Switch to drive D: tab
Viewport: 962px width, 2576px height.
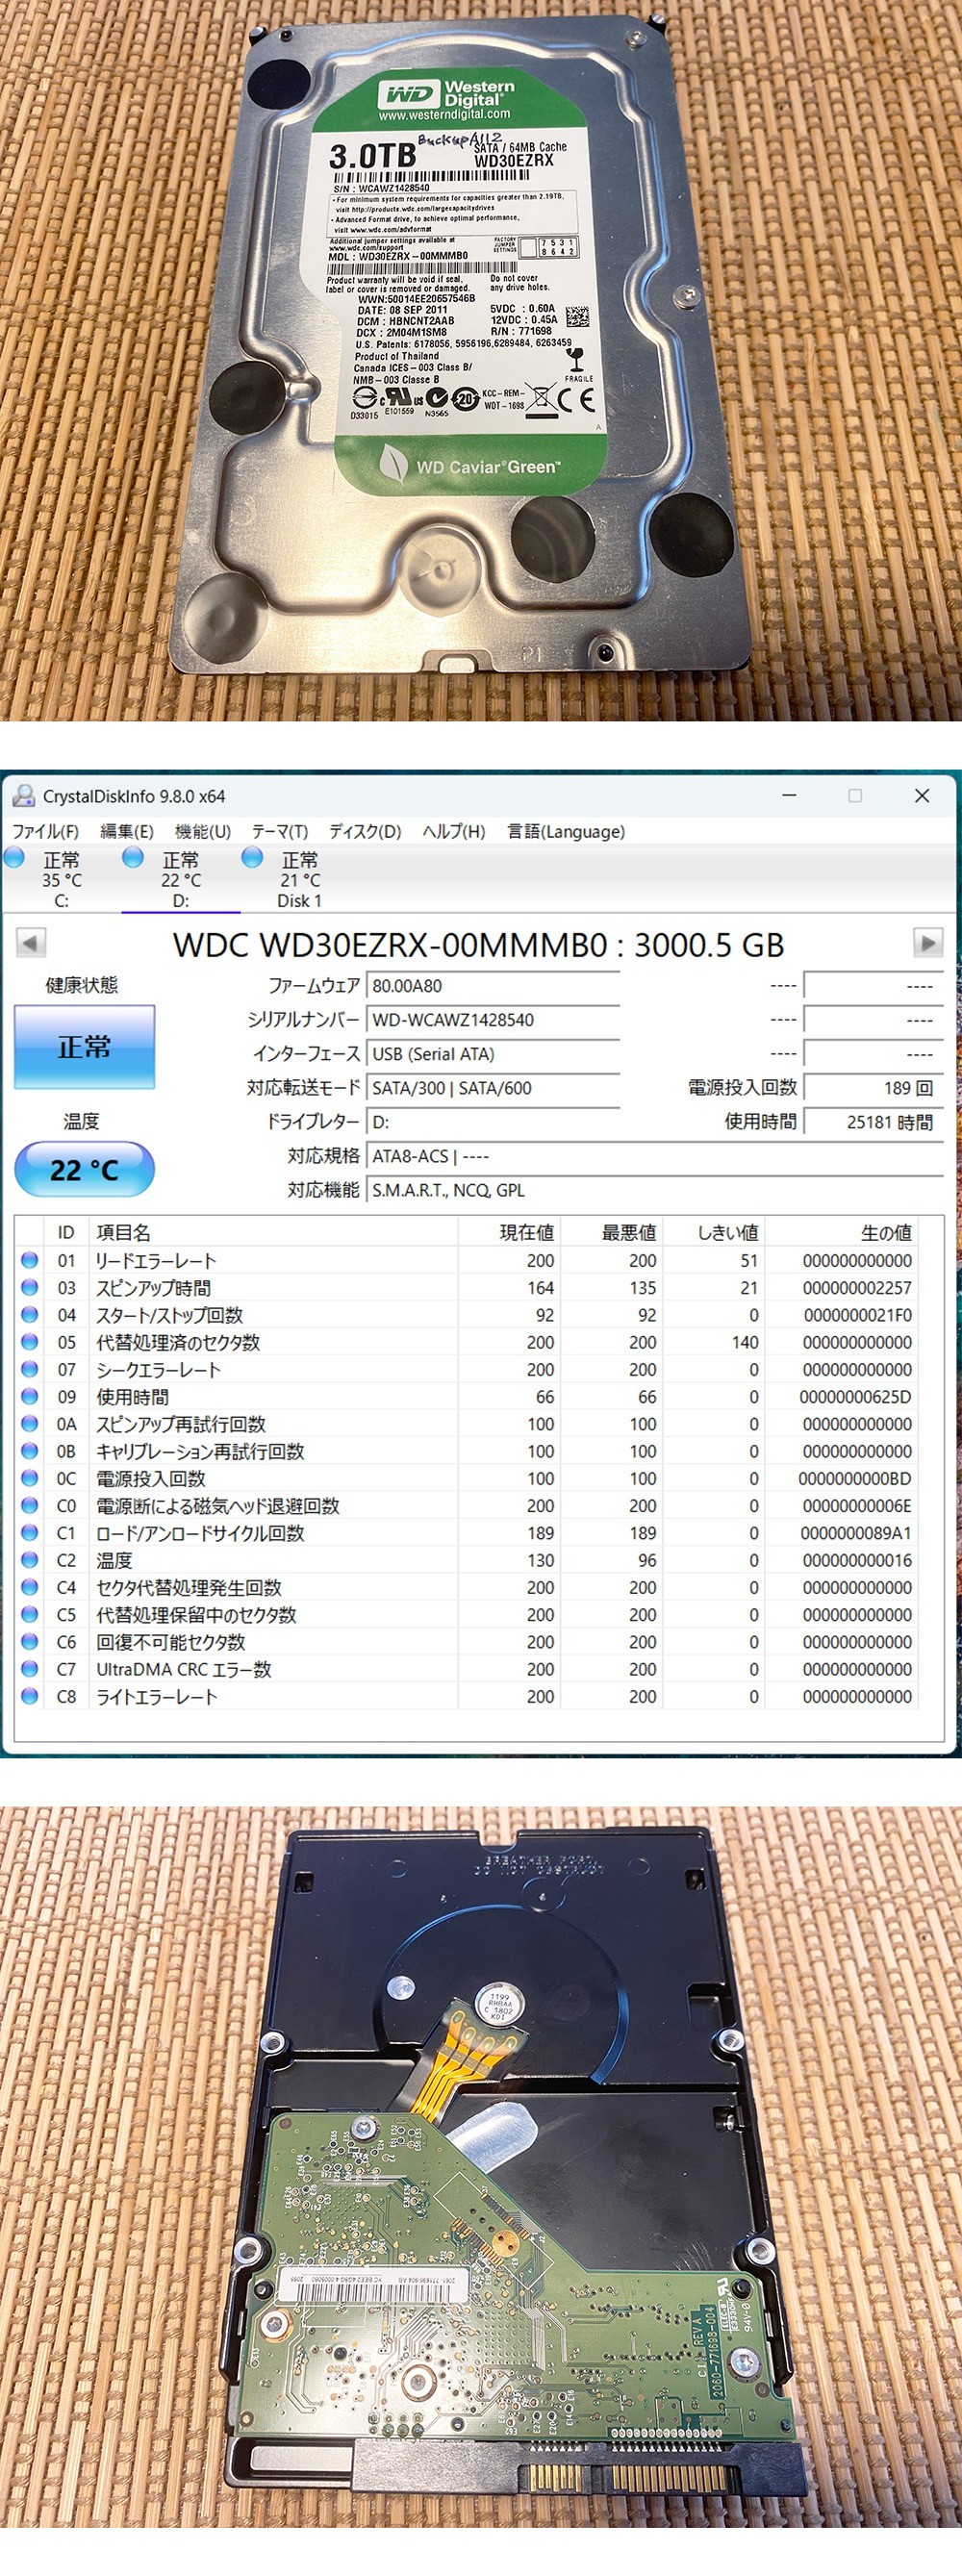[x=180, y=880]
